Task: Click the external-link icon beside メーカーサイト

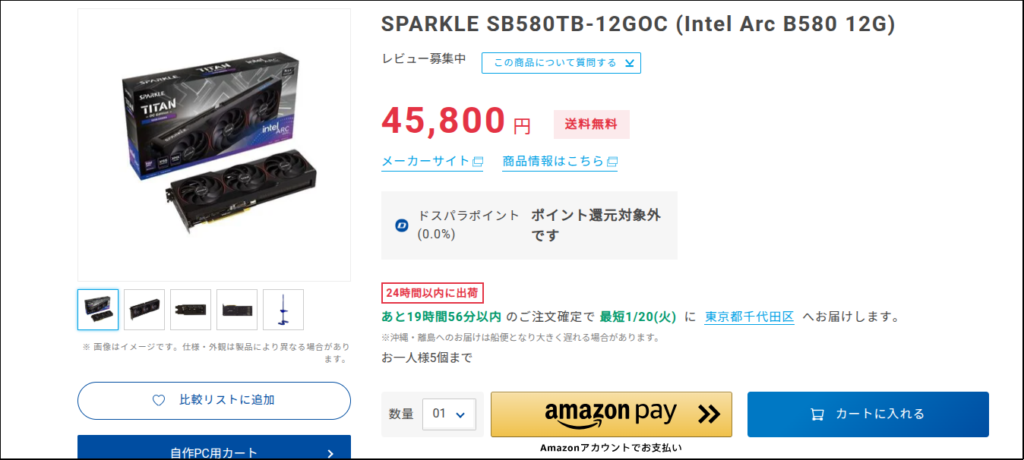Action: click(x=478, y=161)
